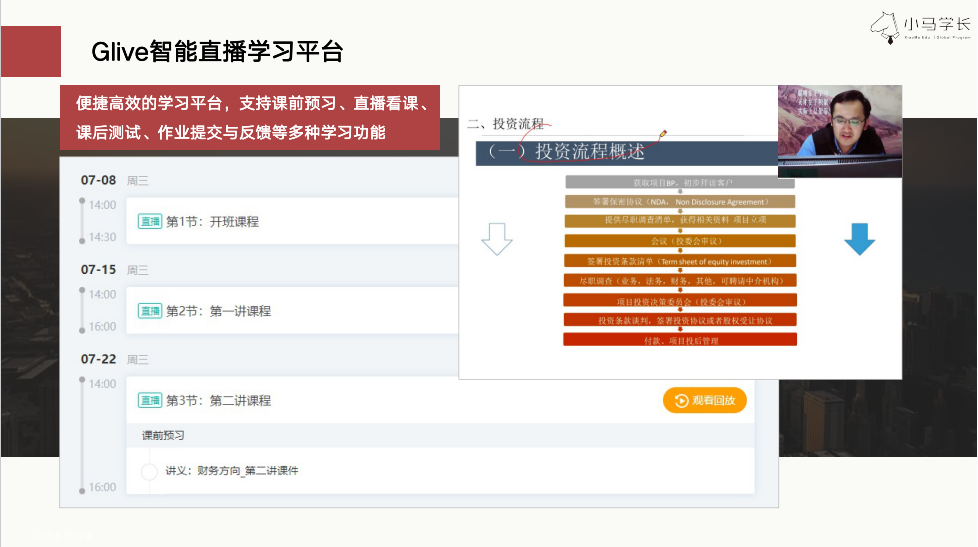Select the circle beside 讲义：财务方向_第二讲课件
978x547 pixels.
click(x=149, y=472)
